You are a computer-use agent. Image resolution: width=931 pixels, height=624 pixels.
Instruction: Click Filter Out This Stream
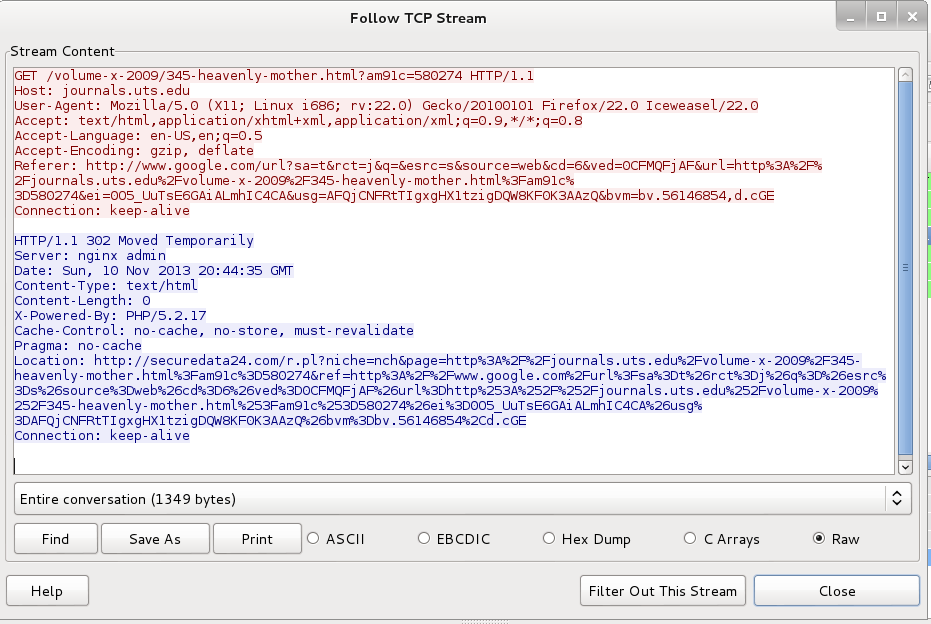[664, 591]
